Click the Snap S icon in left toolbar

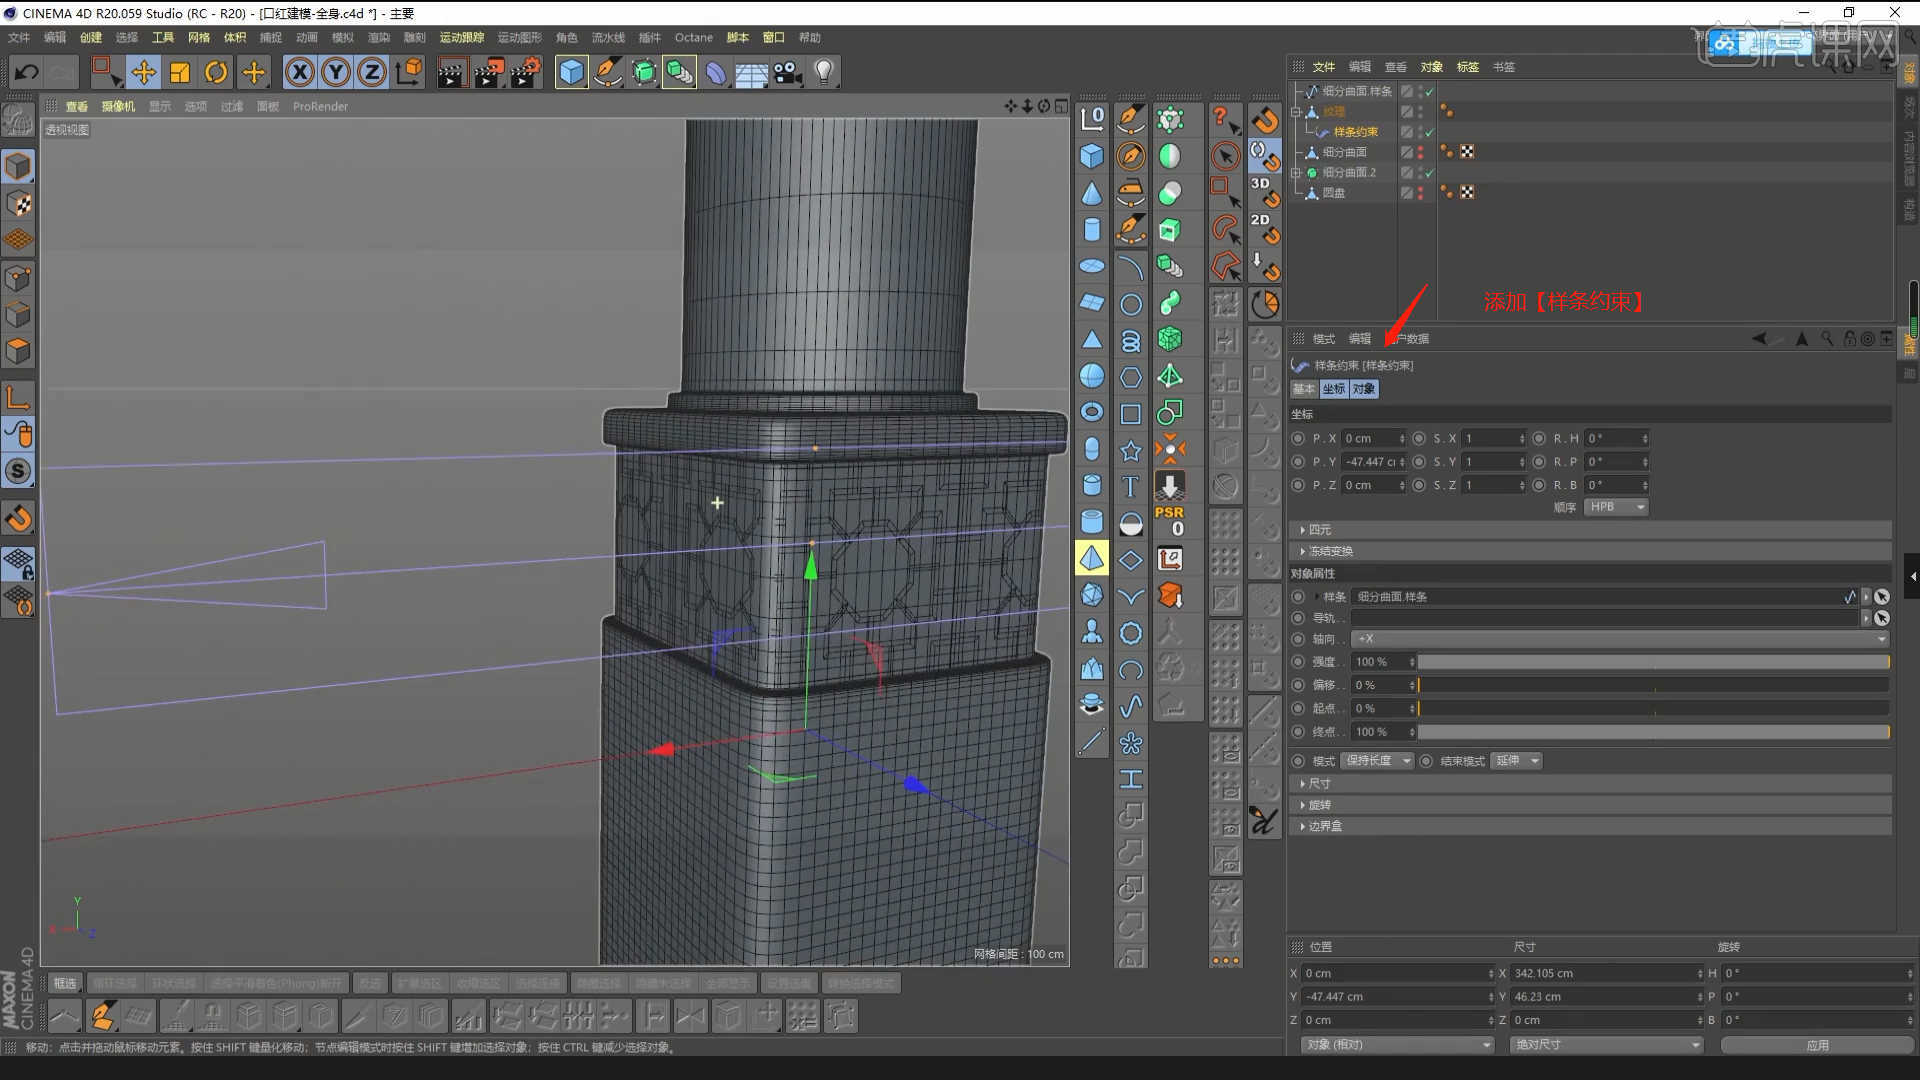(18, 471)
